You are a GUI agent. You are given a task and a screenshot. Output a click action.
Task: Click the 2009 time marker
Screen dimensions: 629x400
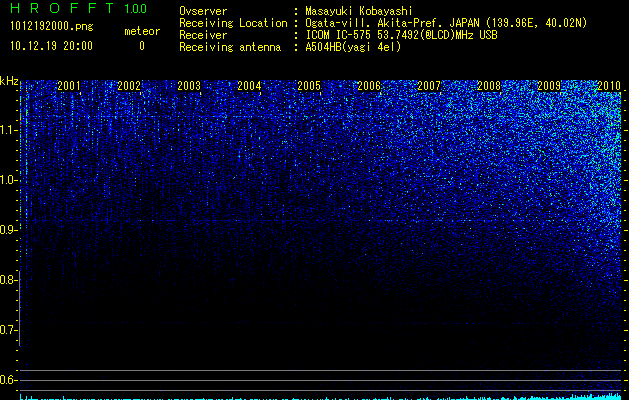[549, 85]
